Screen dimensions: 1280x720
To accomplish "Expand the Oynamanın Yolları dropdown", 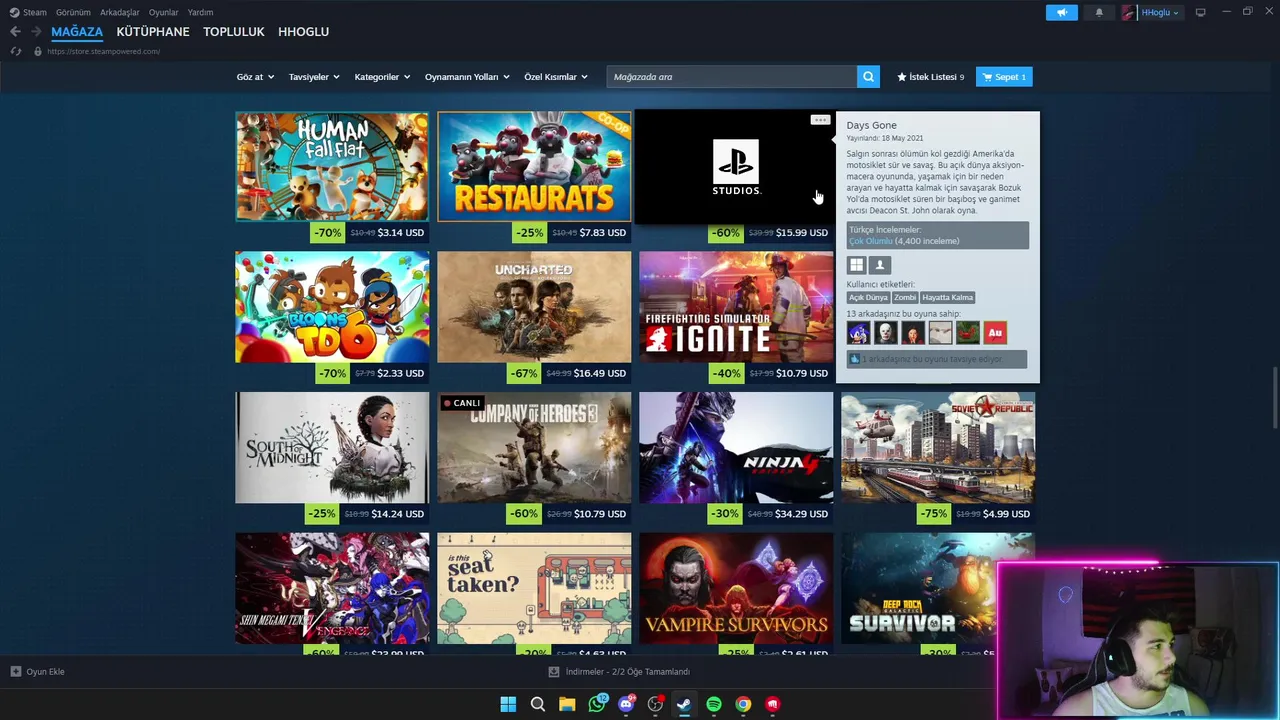I will pos(467,77).
